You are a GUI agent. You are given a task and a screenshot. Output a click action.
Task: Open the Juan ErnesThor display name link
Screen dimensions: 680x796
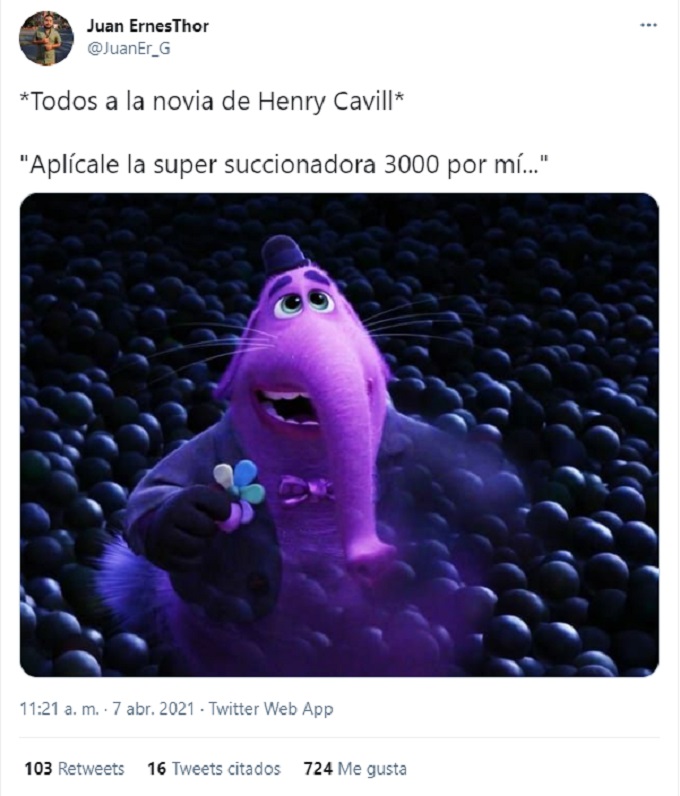tap(147, 26)
